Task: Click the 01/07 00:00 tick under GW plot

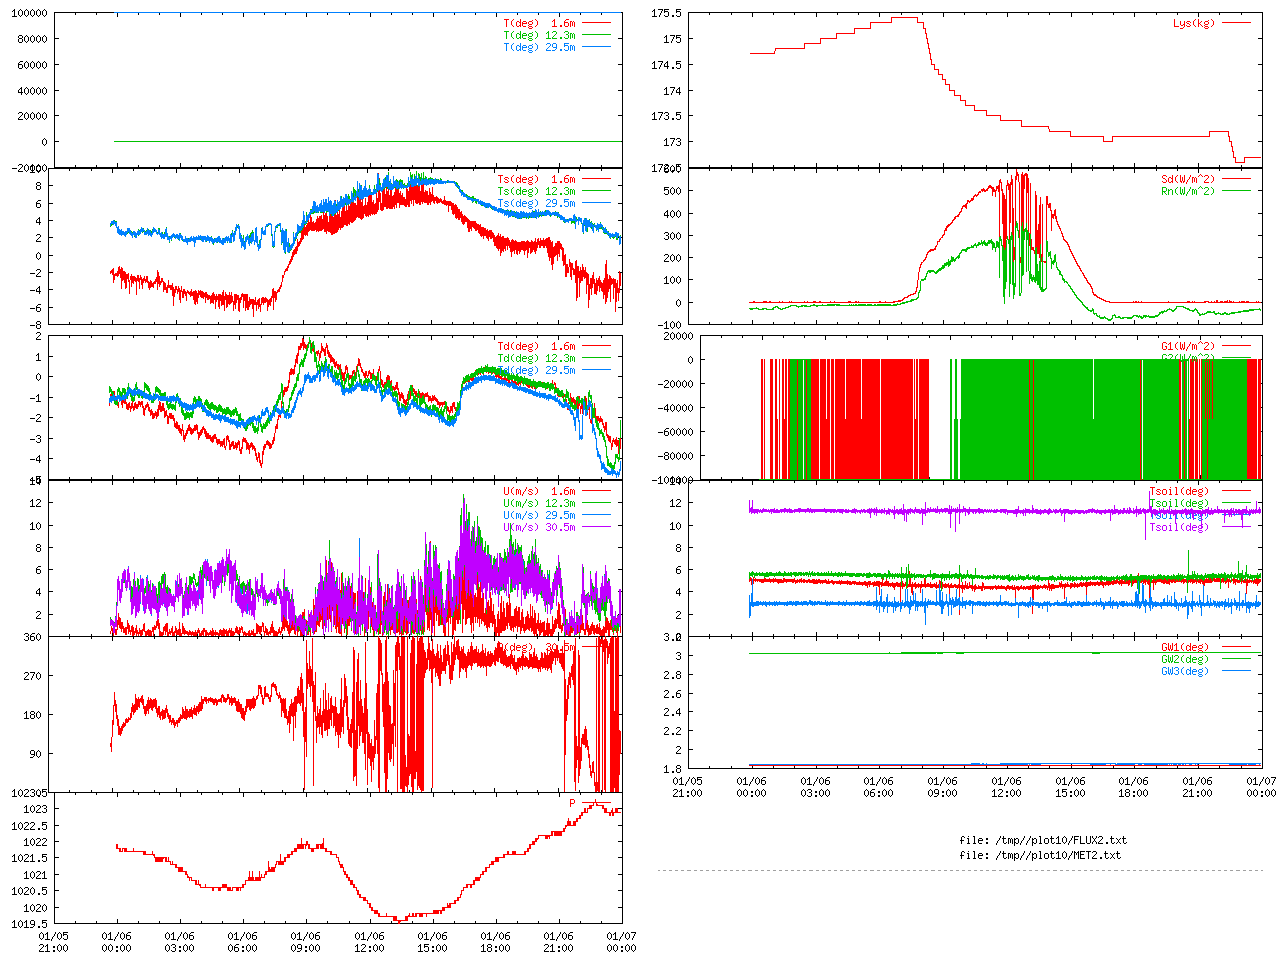Action: [1261, 787]
